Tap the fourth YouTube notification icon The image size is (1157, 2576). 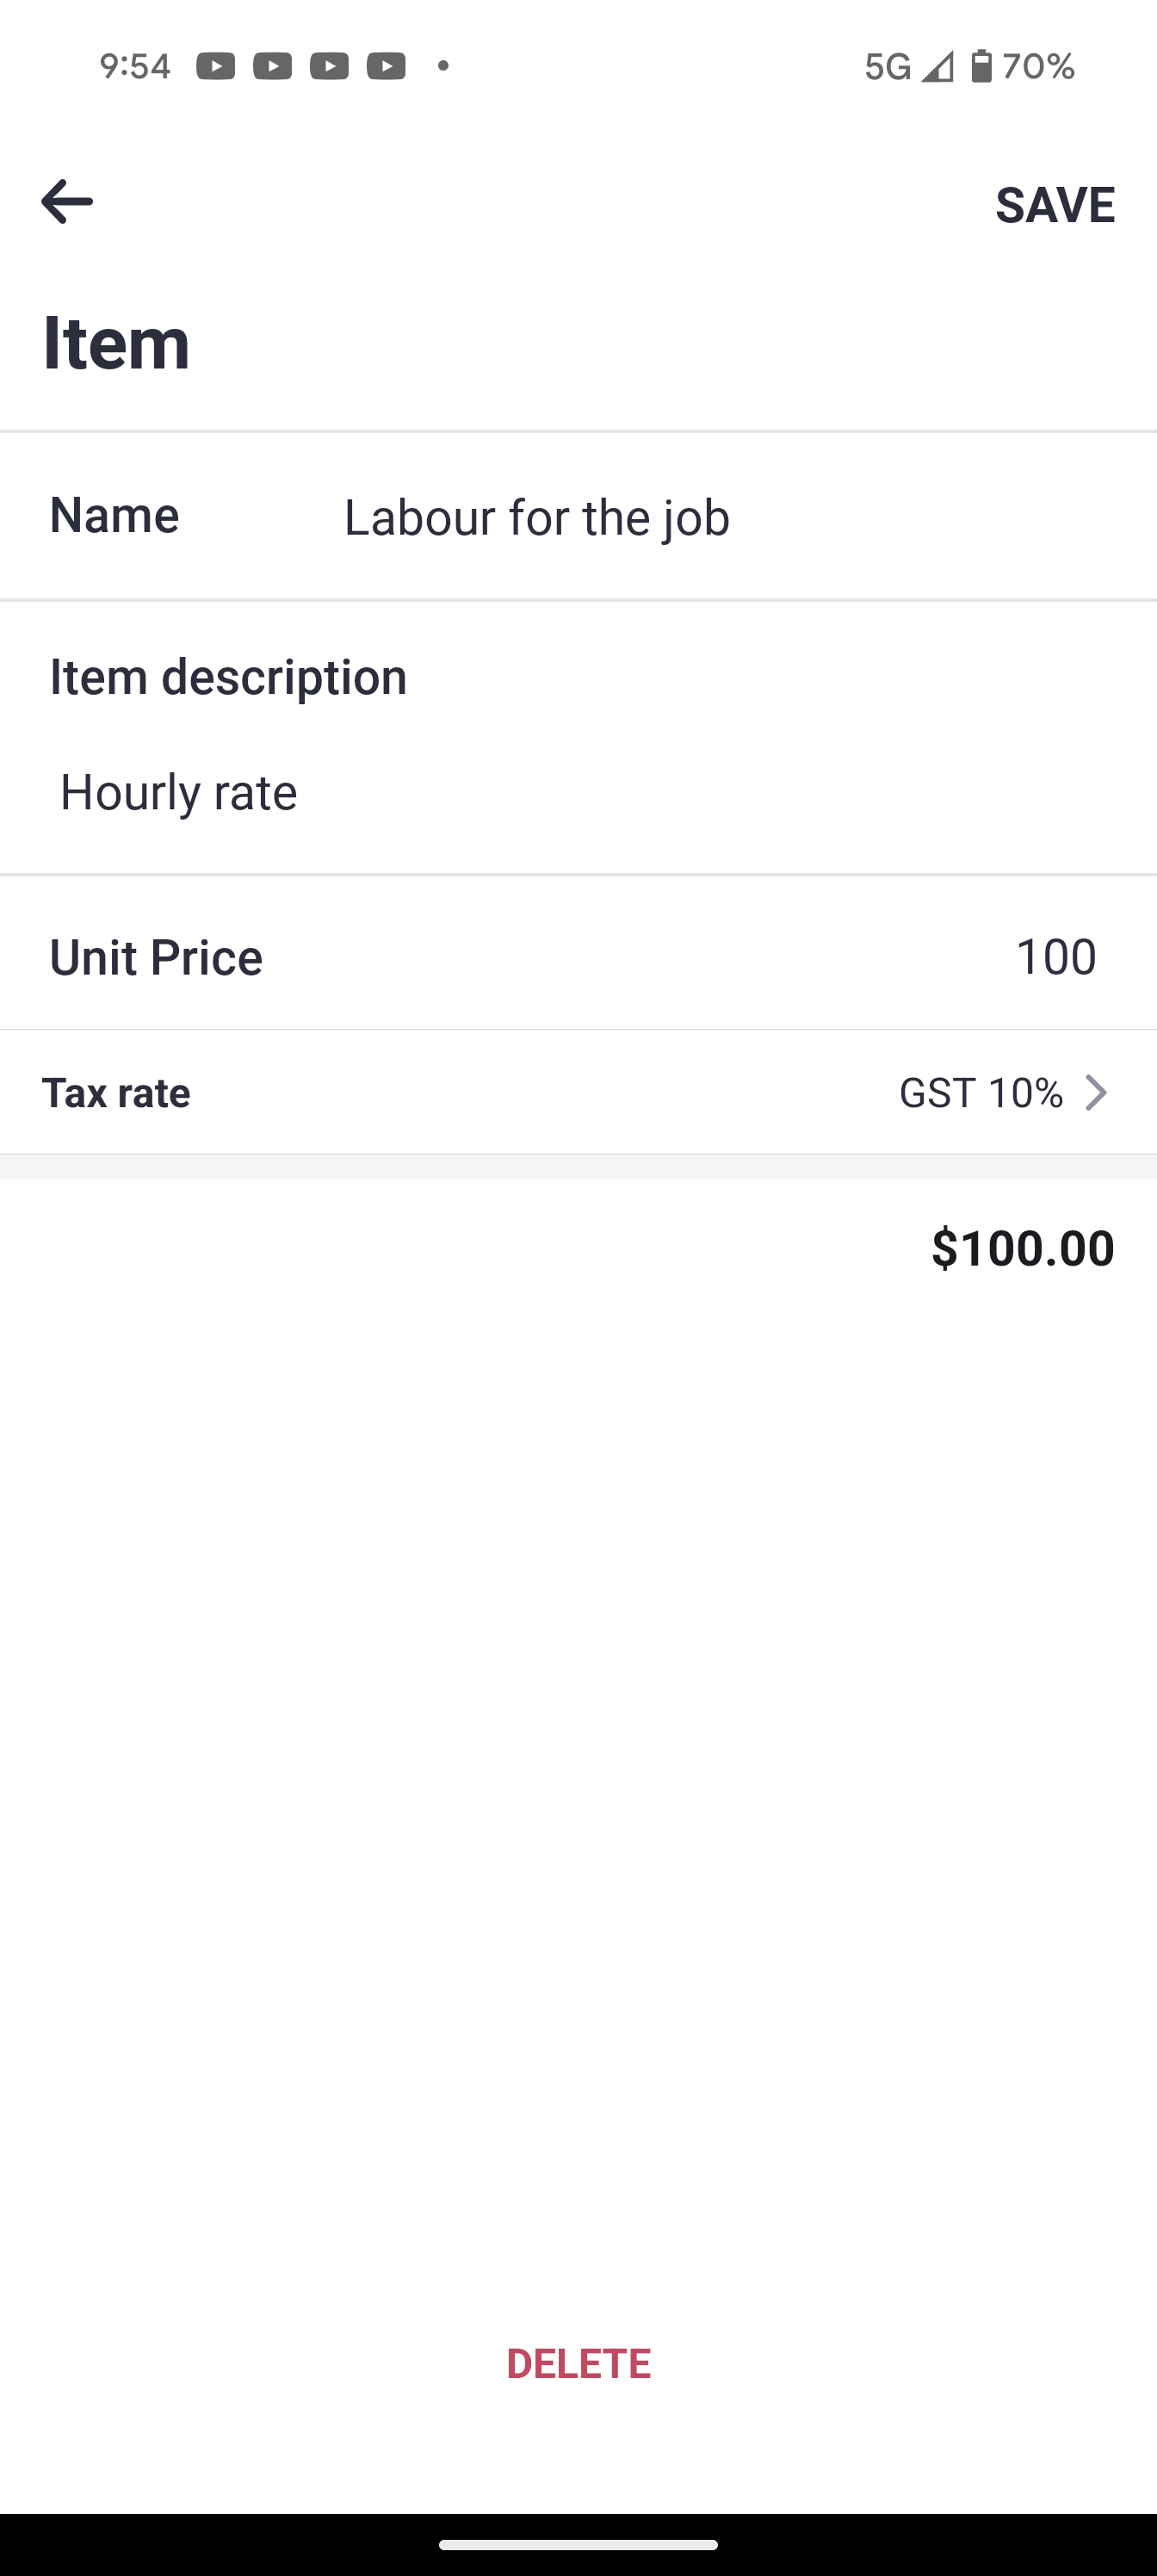click(x=386, y=66)
